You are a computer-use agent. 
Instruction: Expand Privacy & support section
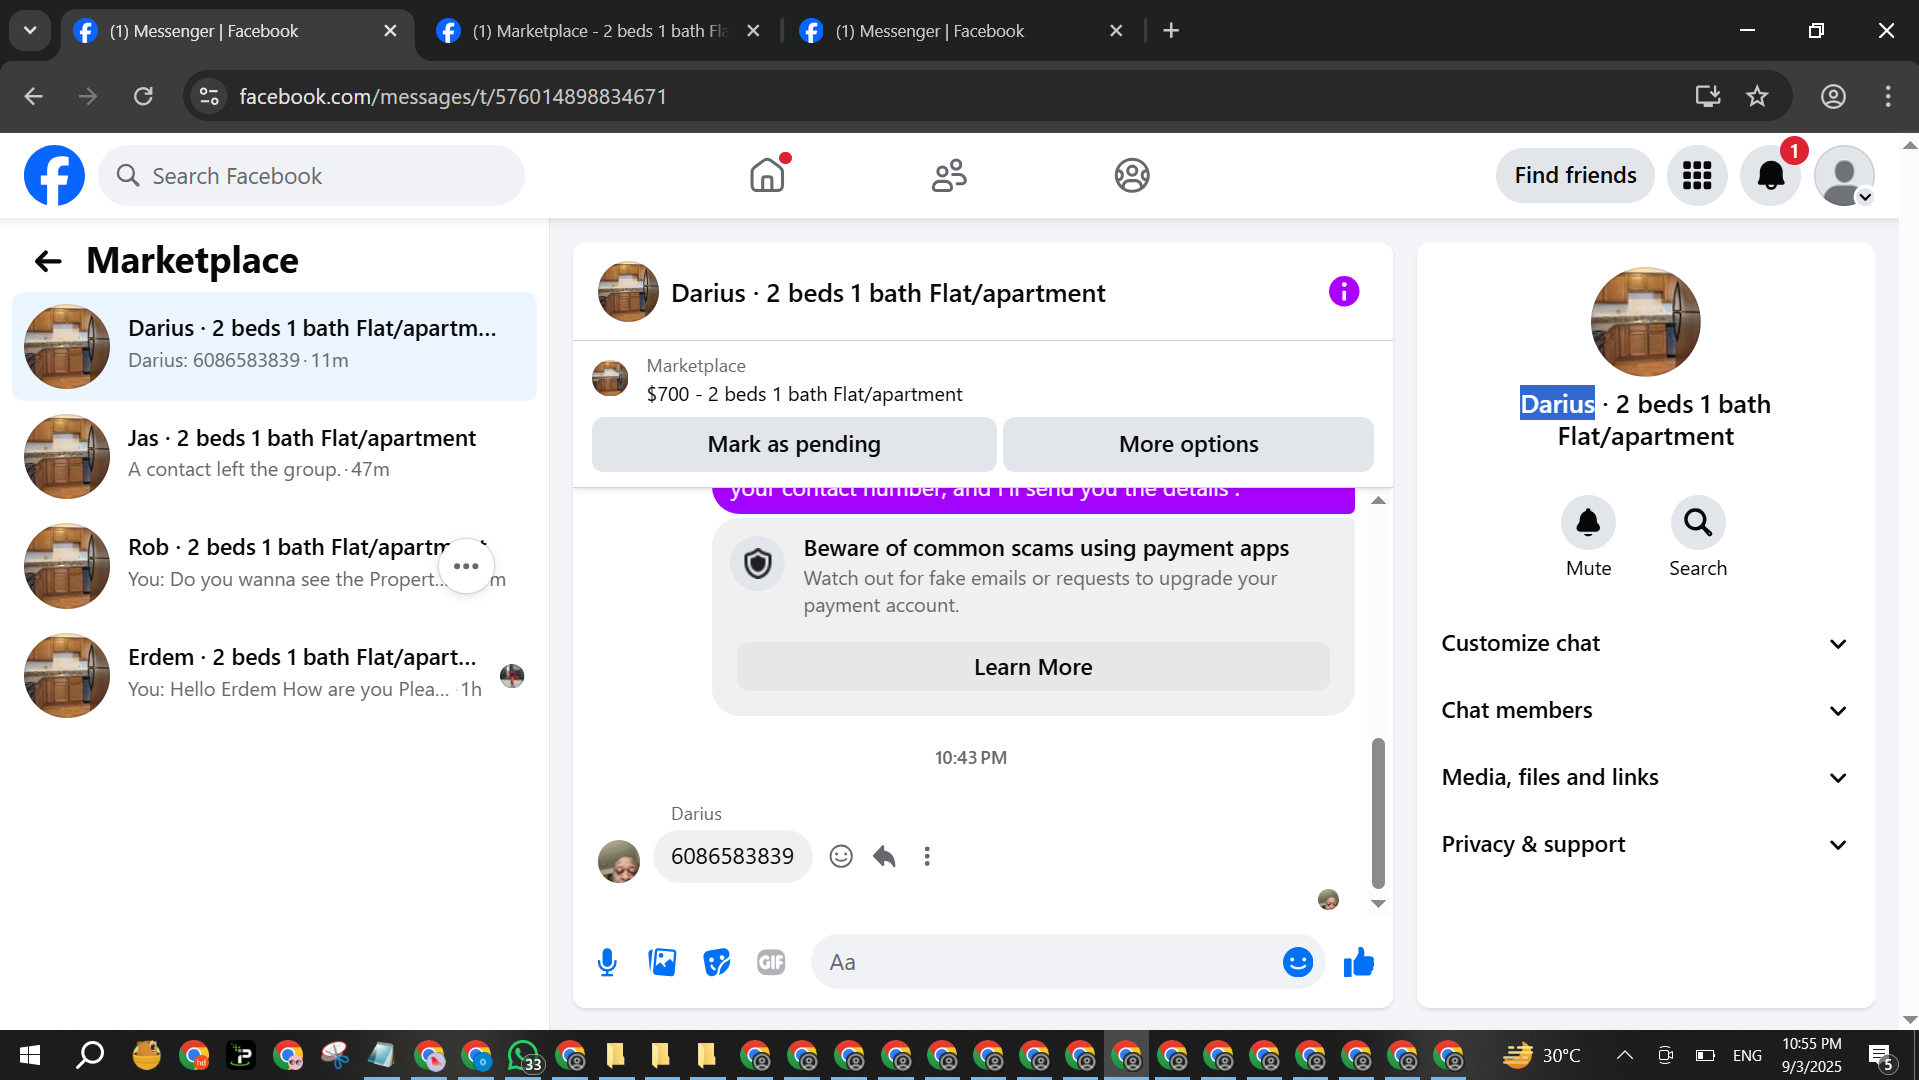[1645, 845]
